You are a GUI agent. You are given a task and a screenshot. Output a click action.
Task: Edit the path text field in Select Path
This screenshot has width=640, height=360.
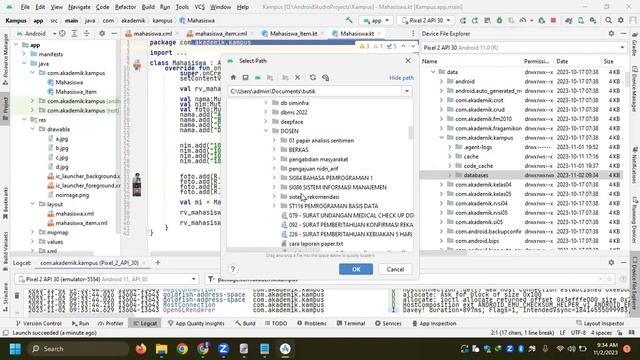(x=315, y=91)
